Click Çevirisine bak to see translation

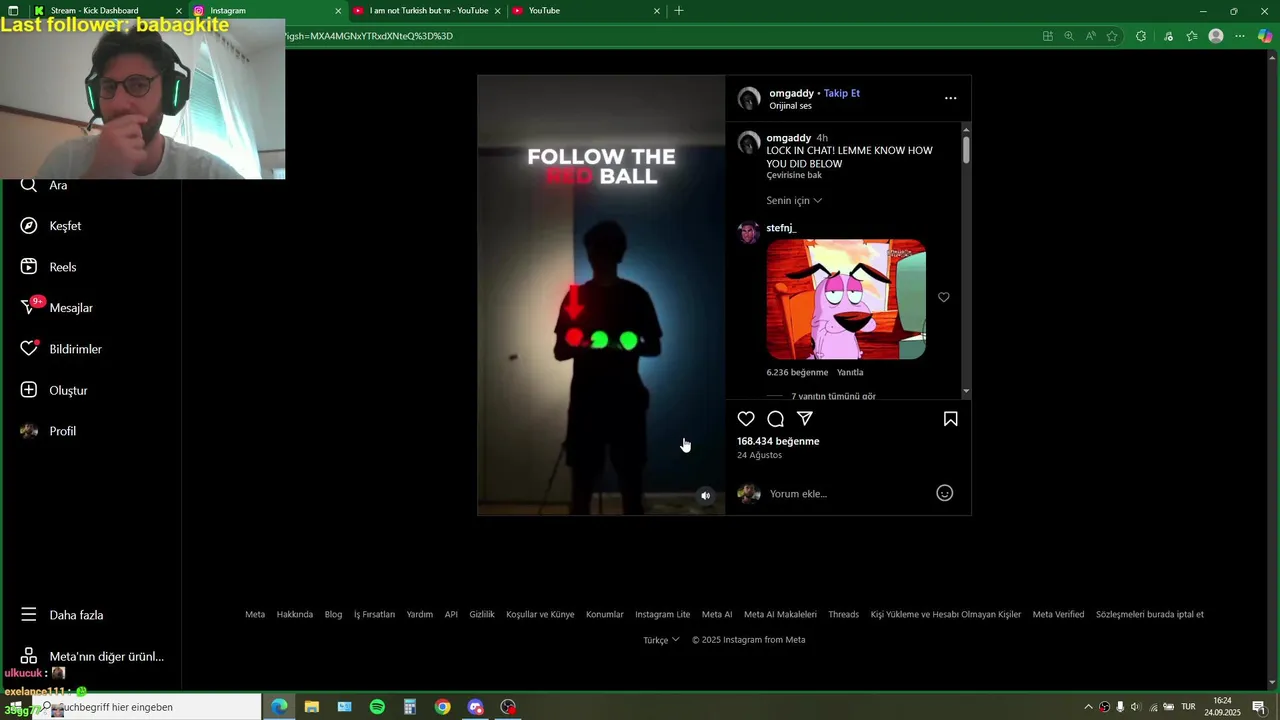click(x=794, y=175)
